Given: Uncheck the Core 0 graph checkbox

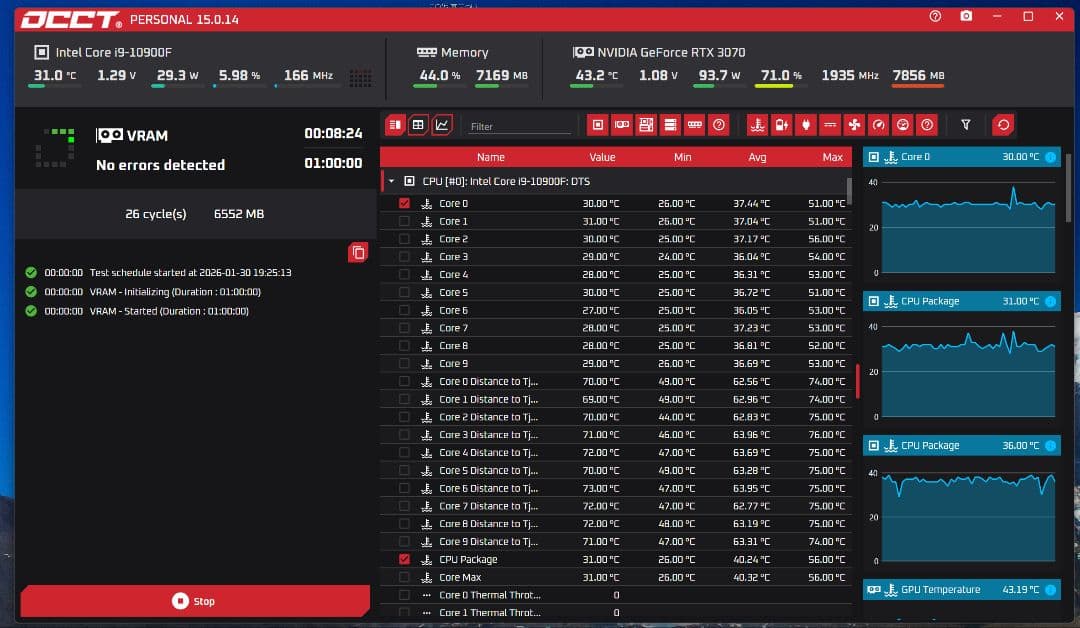Looking at the screenshot, I should pos(404,203).
